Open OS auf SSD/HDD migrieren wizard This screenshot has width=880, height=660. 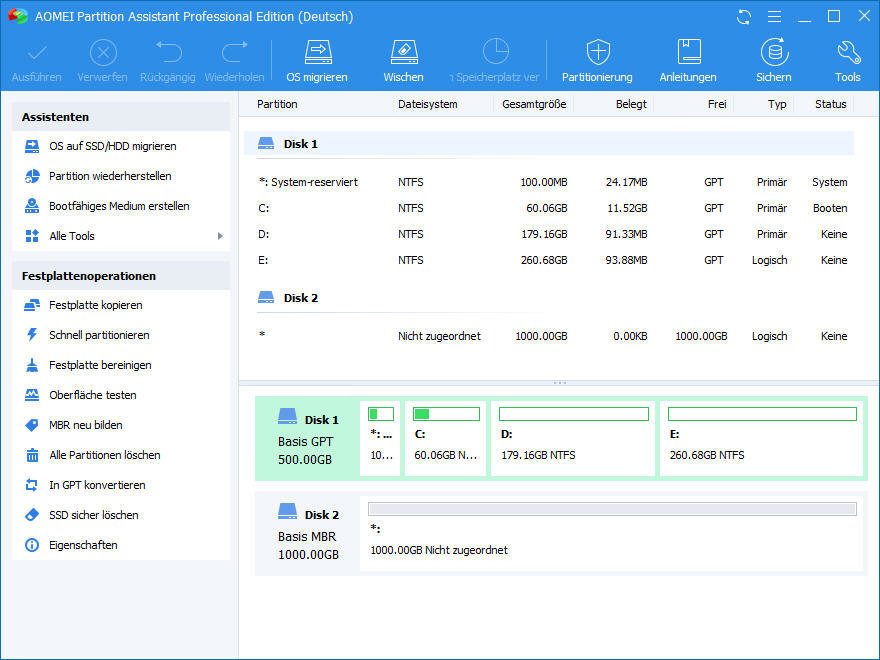(x=112, y=146)
